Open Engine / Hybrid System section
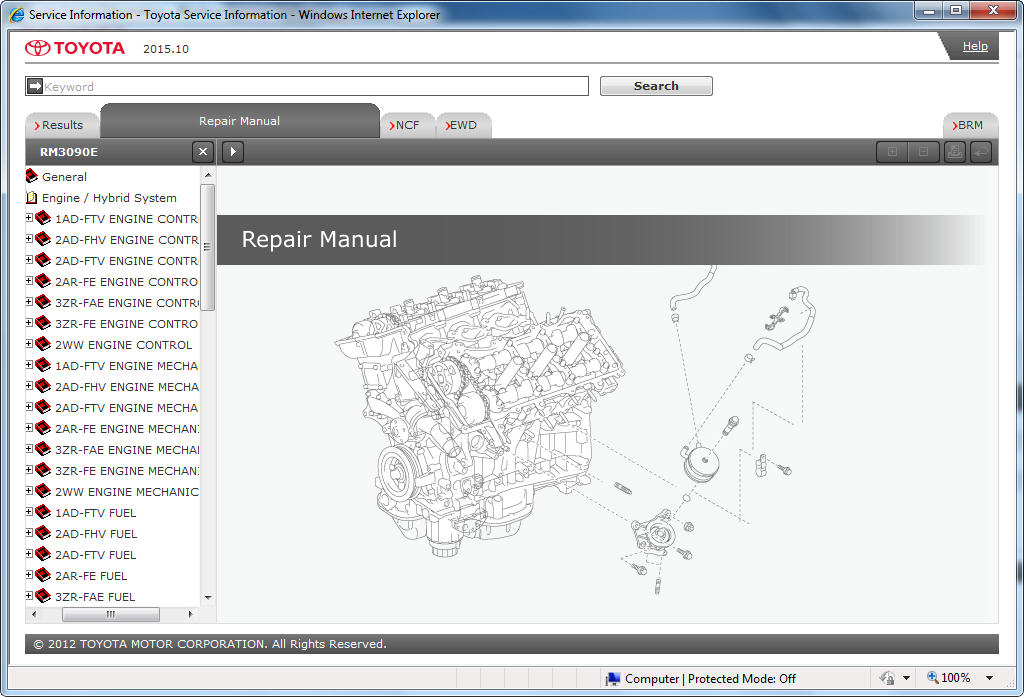 109,198
